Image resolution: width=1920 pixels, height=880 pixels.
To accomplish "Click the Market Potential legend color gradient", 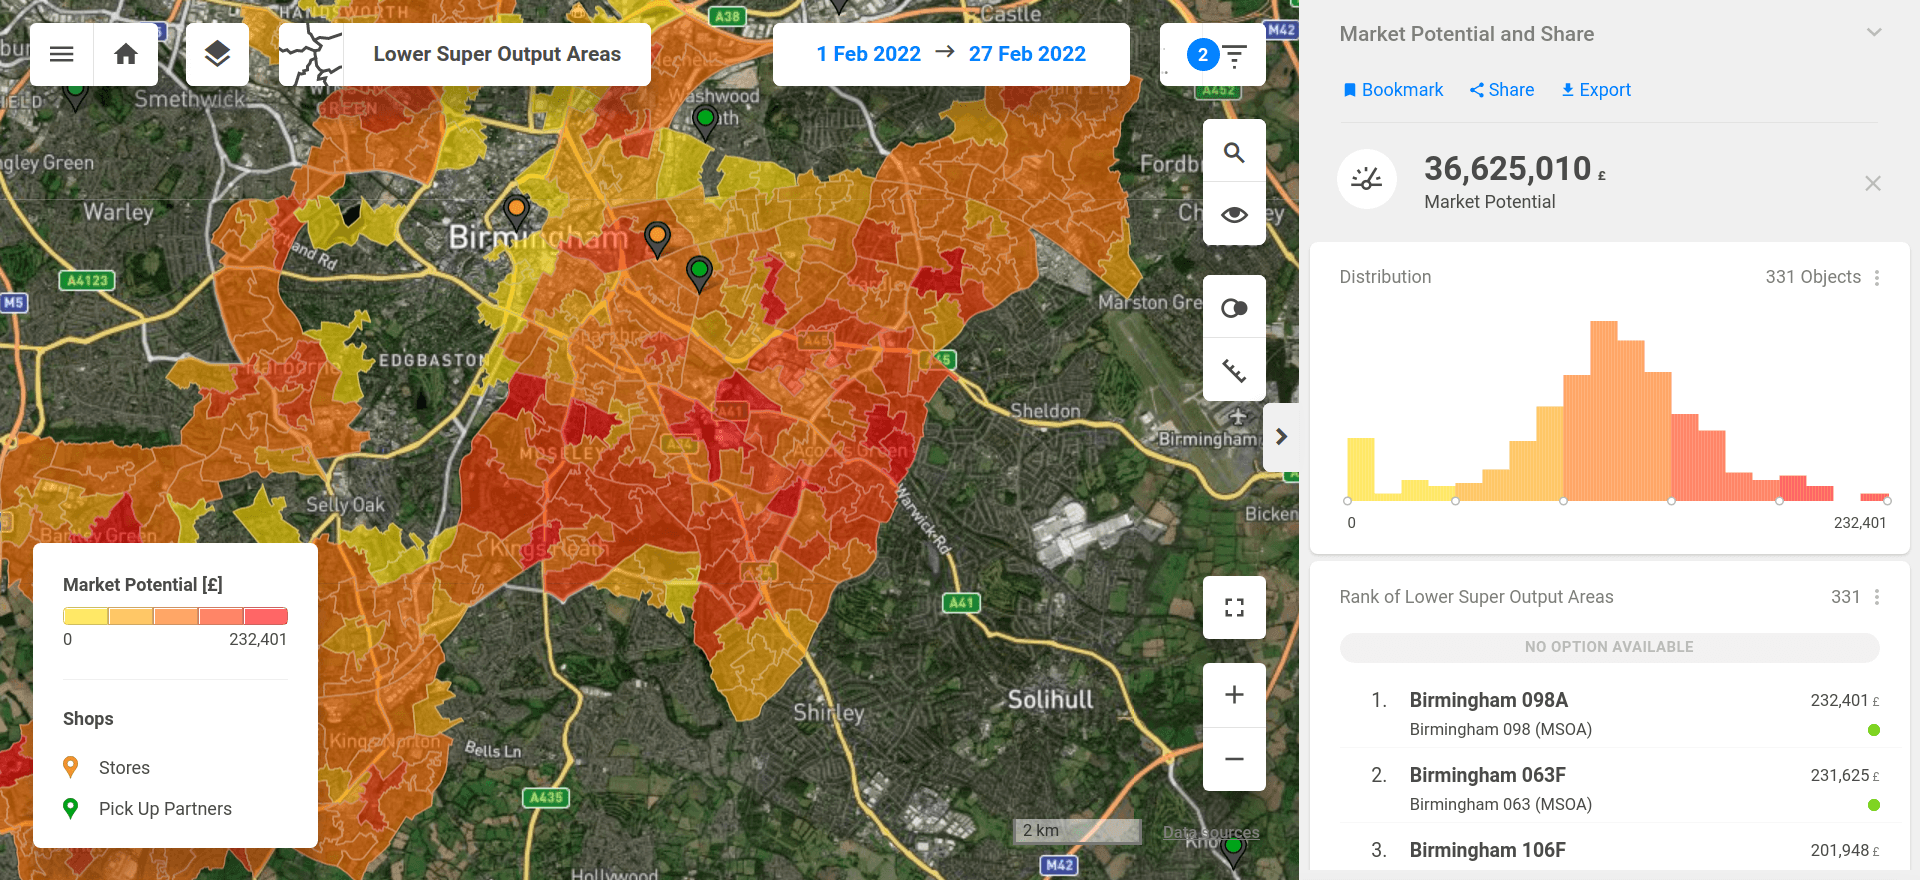I will tap(175, 616).
